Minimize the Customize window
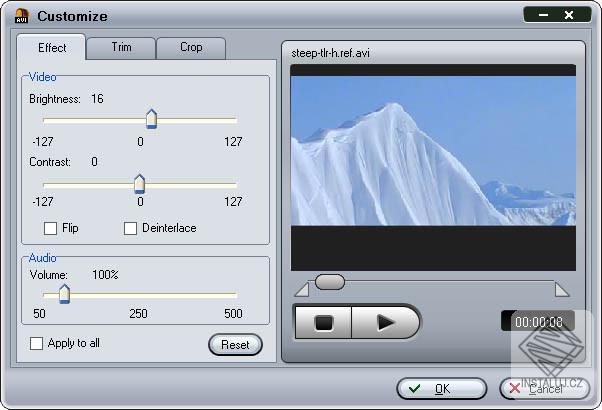The height and width of the screenshot is (410, 602). click(x=543, y=15)
